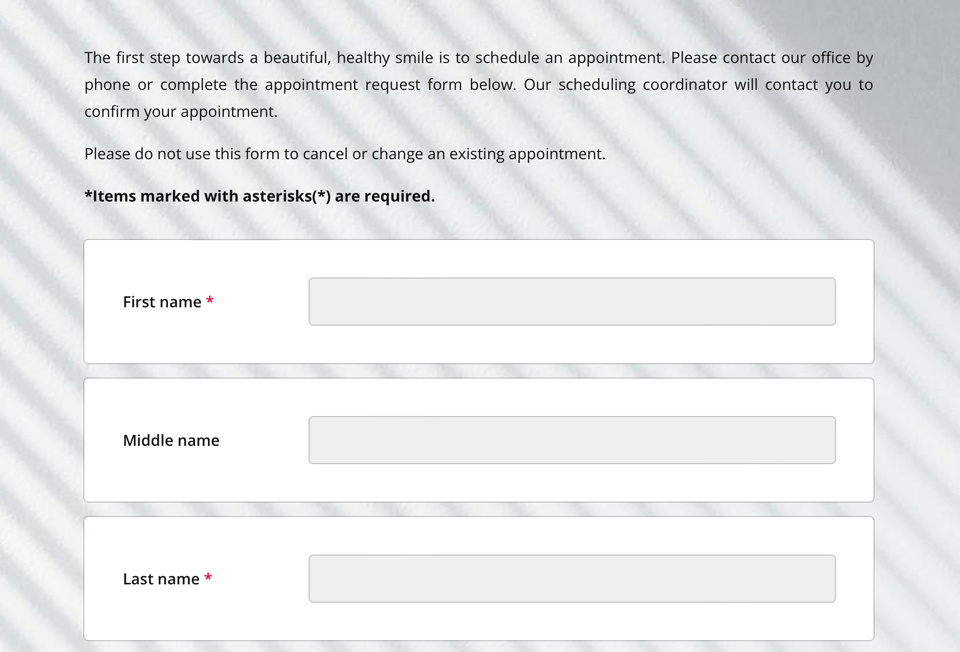Click into the First name input field
This screenshot has height=652, width=960.
click(571, 301)
